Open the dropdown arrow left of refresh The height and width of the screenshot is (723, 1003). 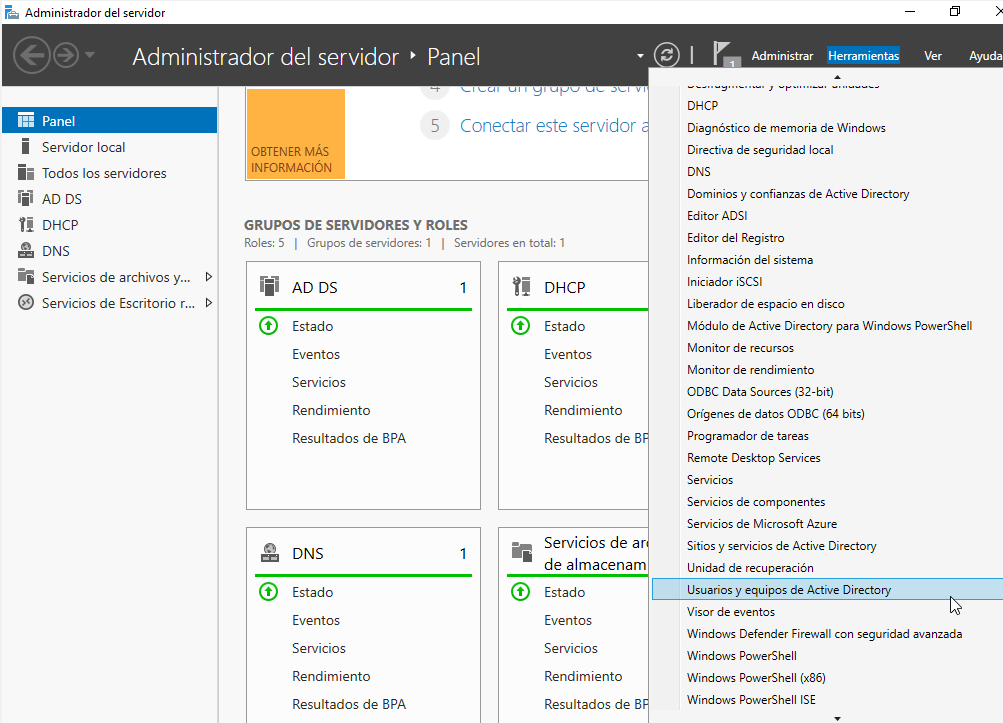click(640, 56)
